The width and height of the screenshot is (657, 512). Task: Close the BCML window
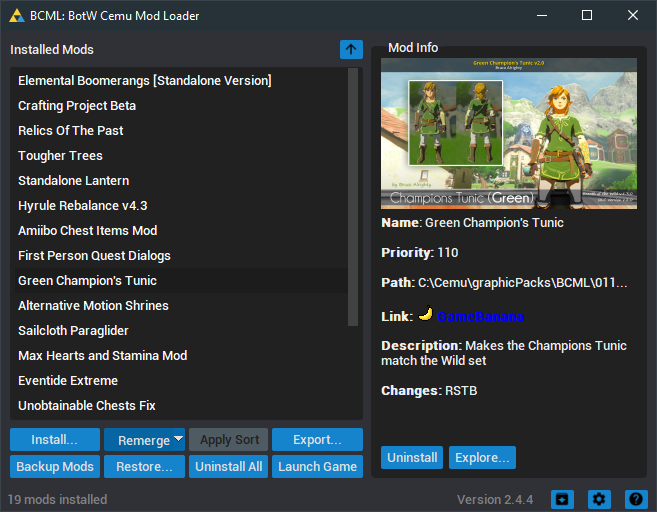tap(633, 16)
